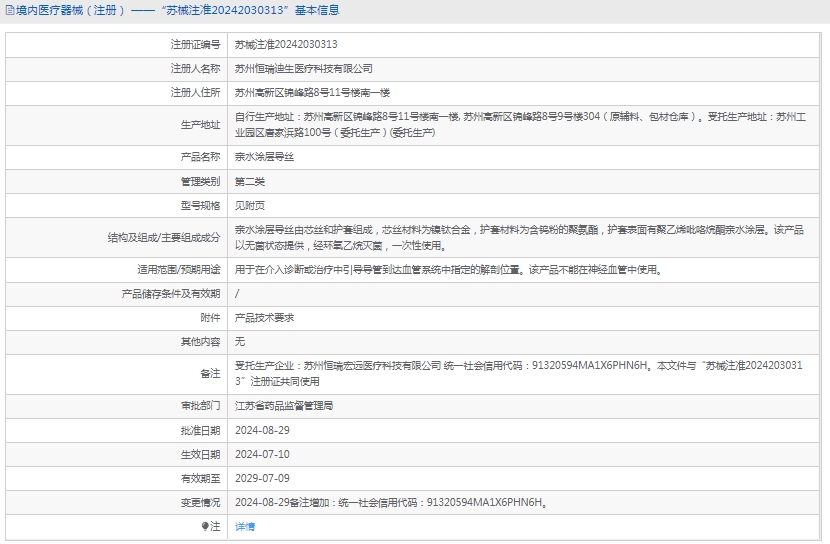Select the registration number value 苏械注准20242030313

[x=286, y=45]
